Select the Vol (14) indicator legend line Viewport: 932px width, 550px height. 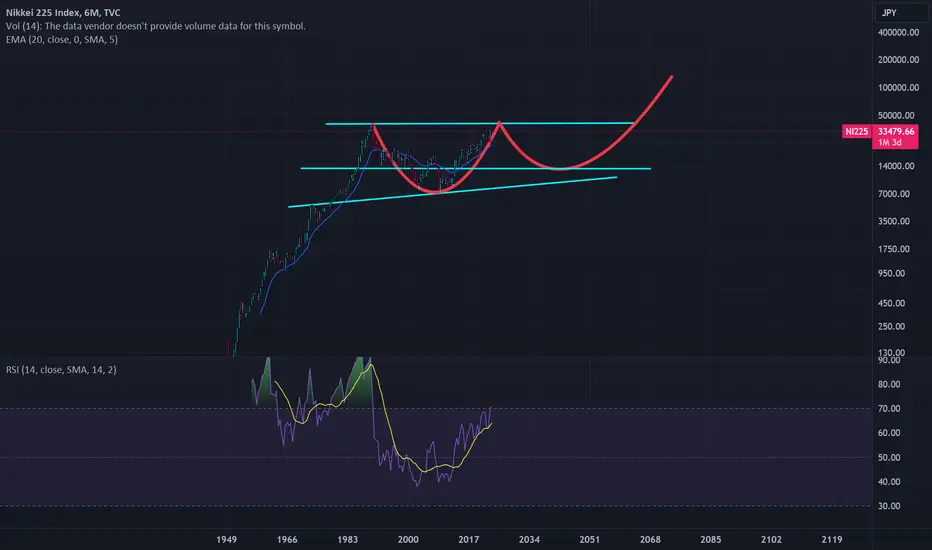156,26
